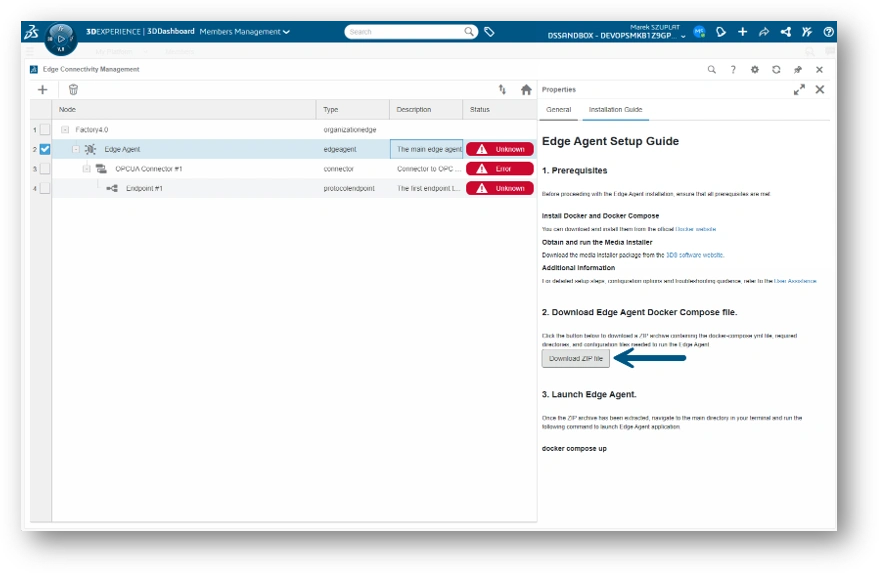Screen dimensions: 879x573
Task: Open the Marek Szuplat user avatar
Action: pyautogui.click(x=699, y=32)
